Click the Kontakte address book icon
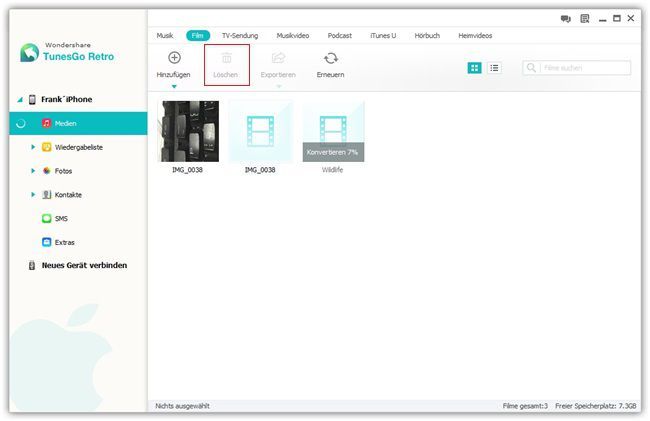This screenshot has width=650, height=421. coord(46,195)
